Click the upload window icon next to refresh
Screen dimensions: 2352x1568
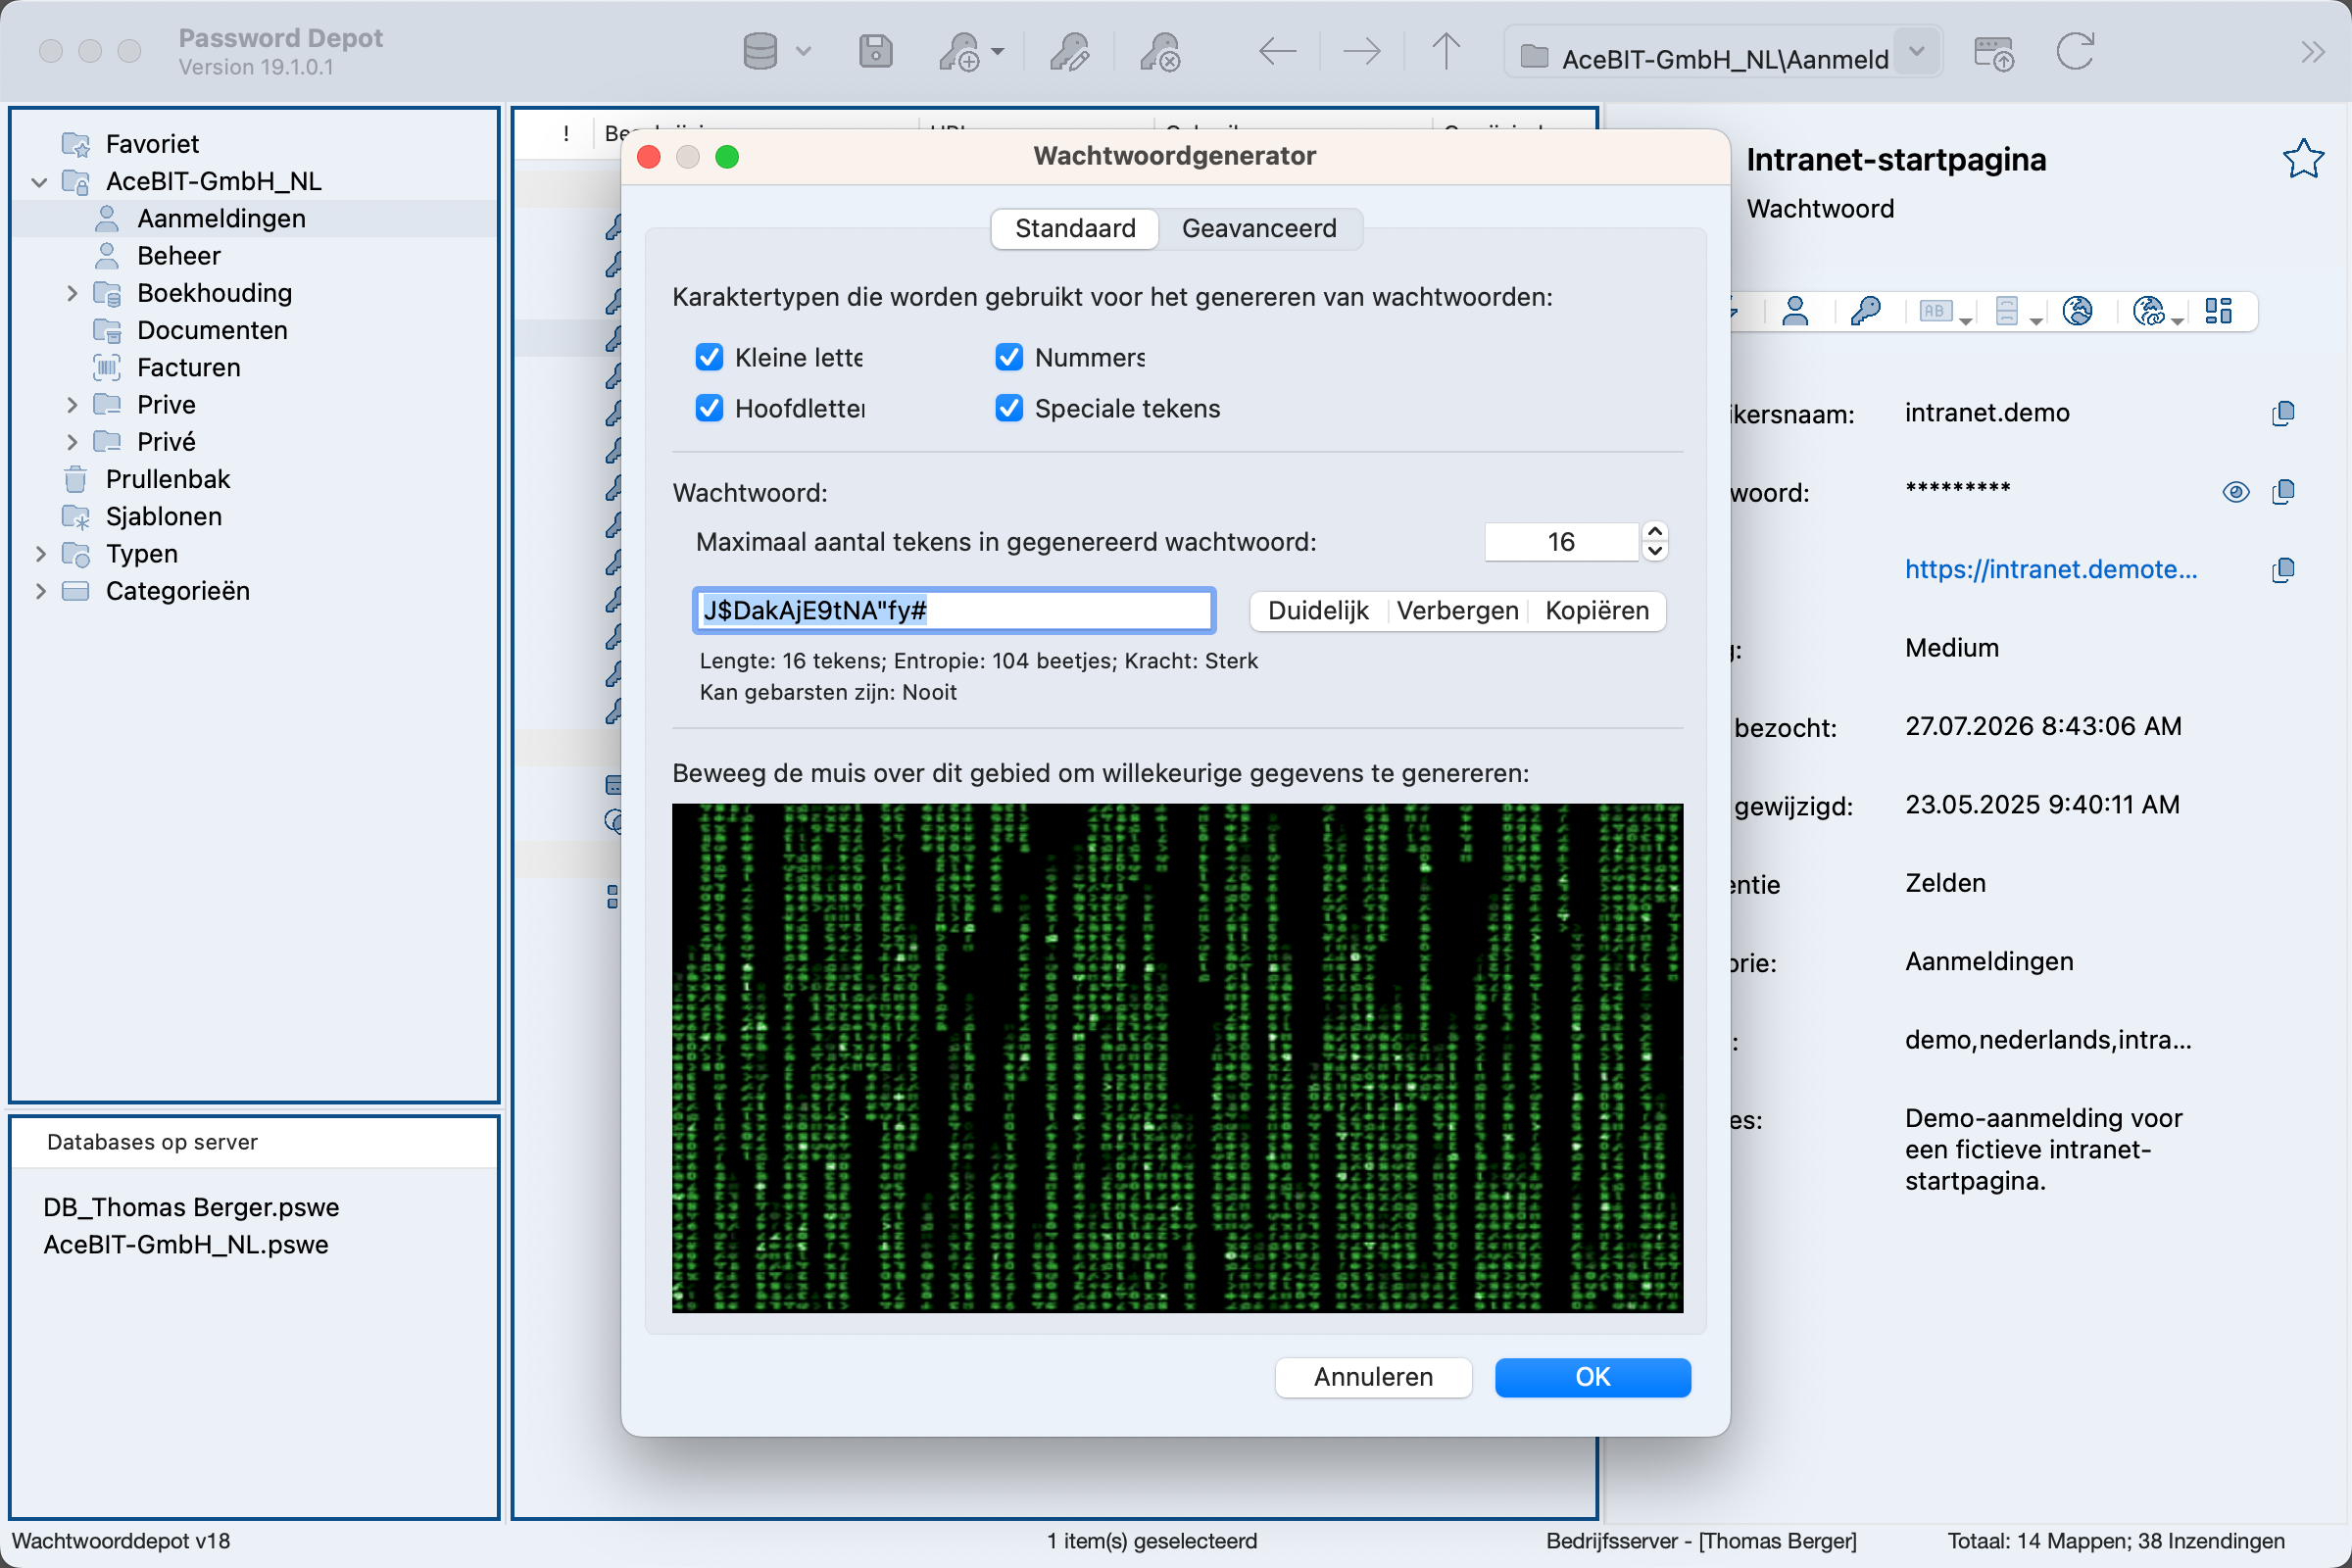1993,53
